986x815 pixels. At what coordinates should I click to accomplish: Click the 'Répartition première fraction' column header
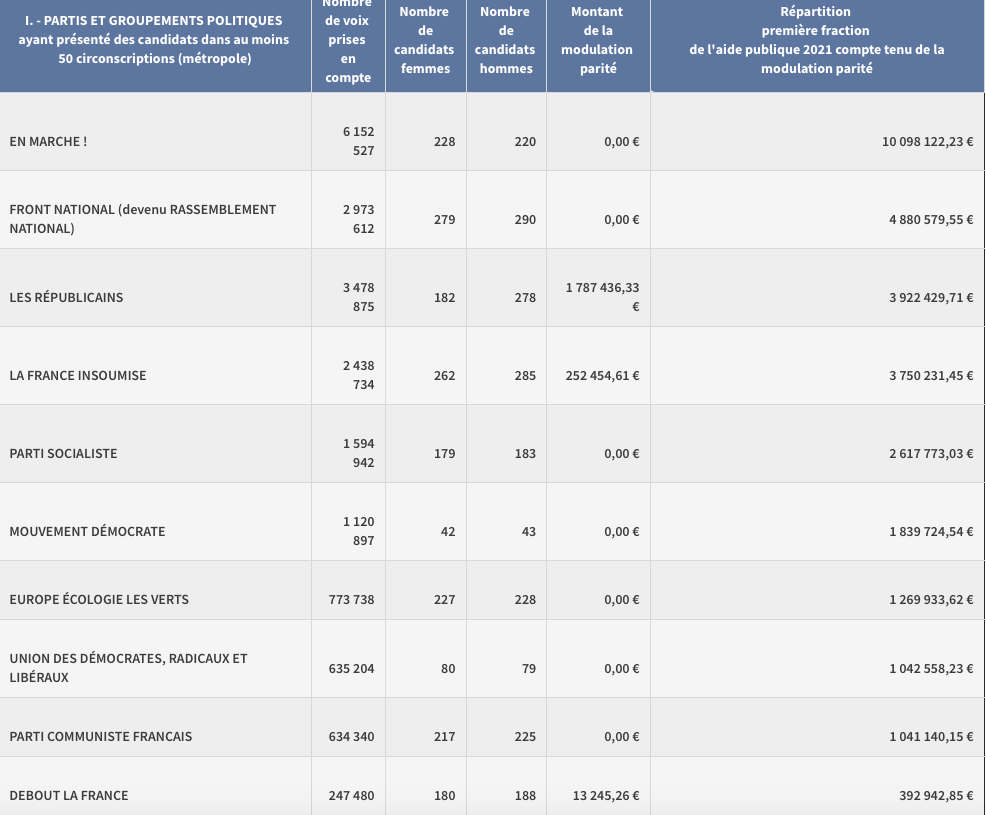tap(816, 40)
